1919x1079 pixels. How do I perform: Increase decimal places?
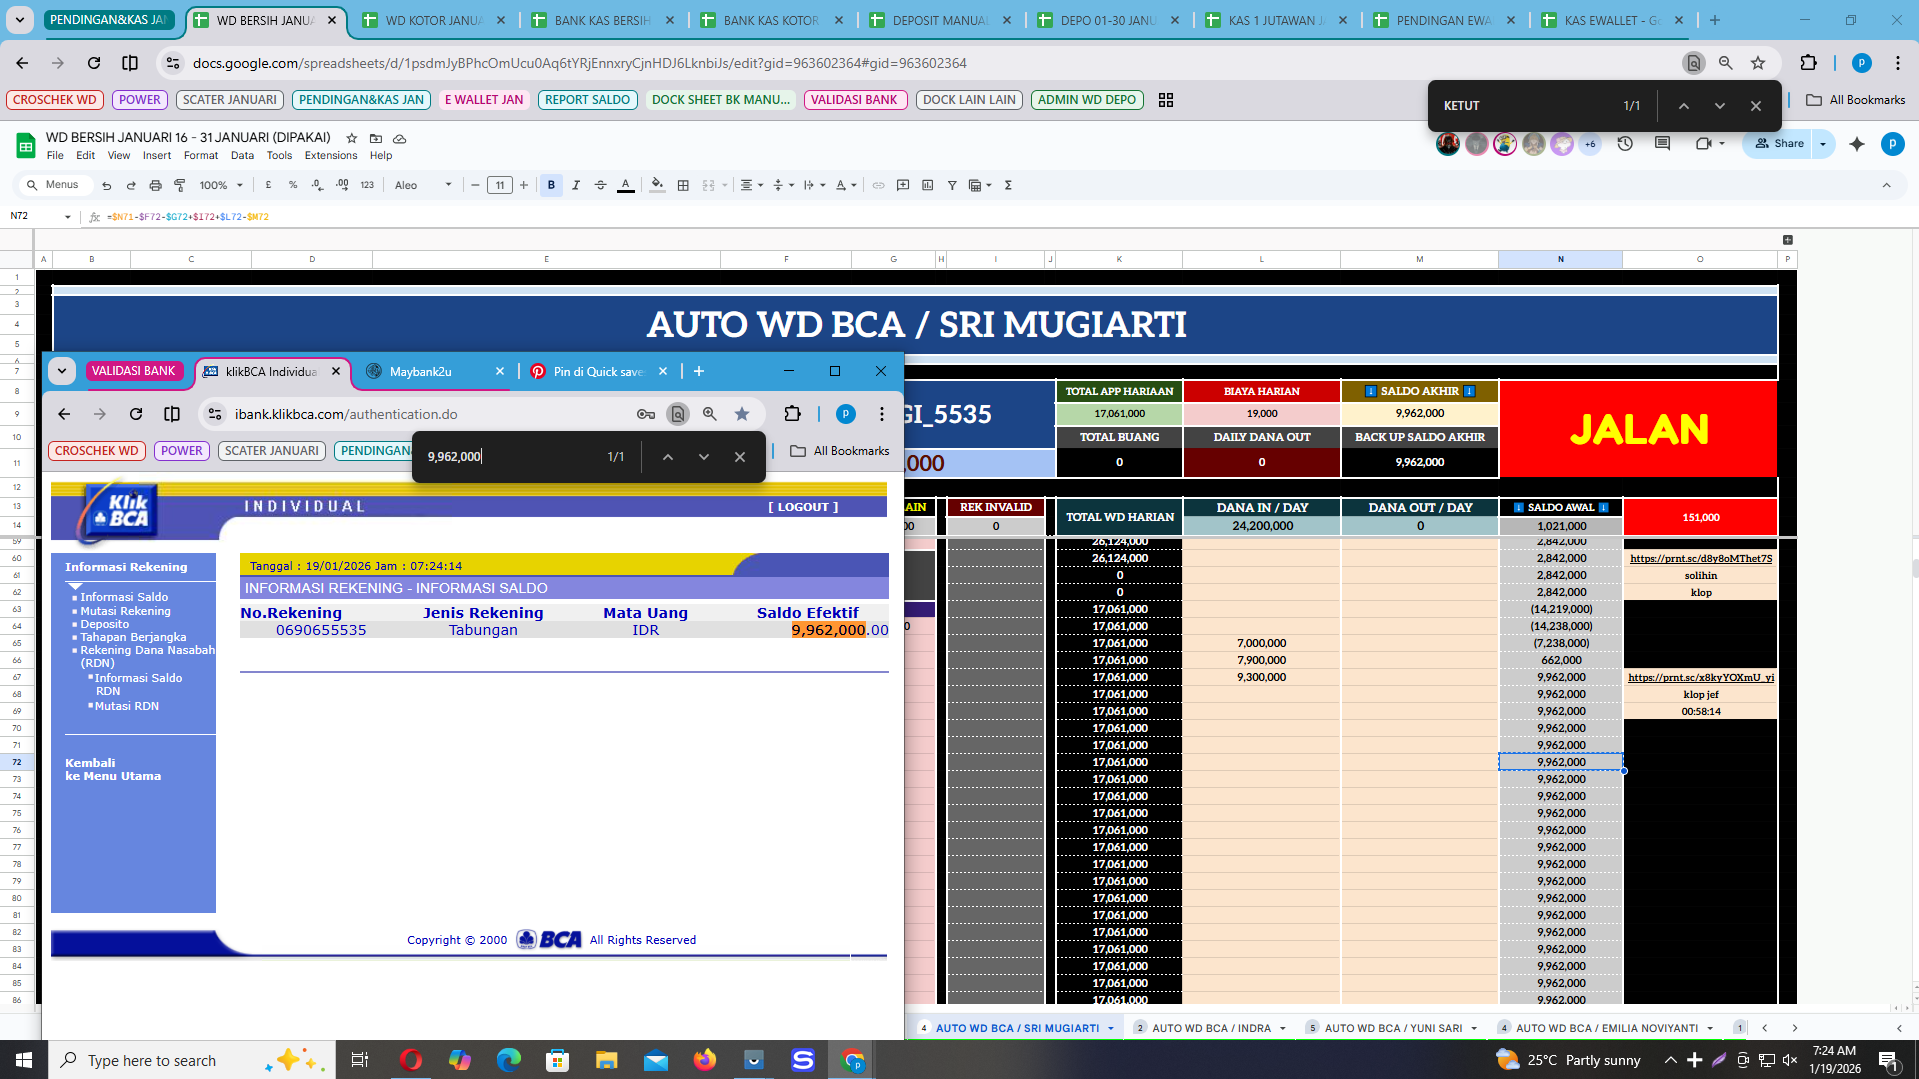342,185
